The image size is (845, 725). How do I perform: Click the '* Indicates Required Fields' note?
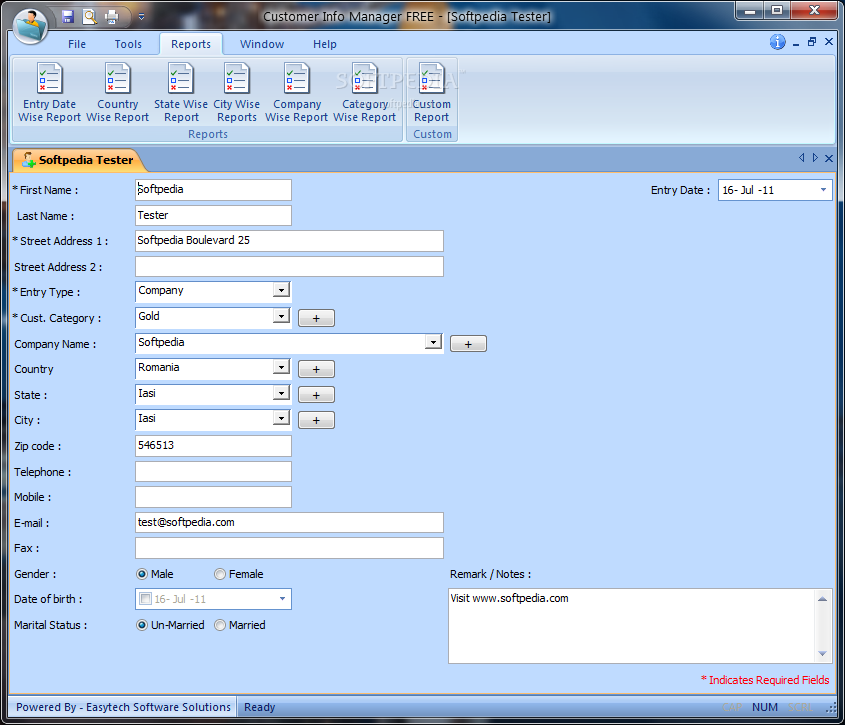coord(765,680)
